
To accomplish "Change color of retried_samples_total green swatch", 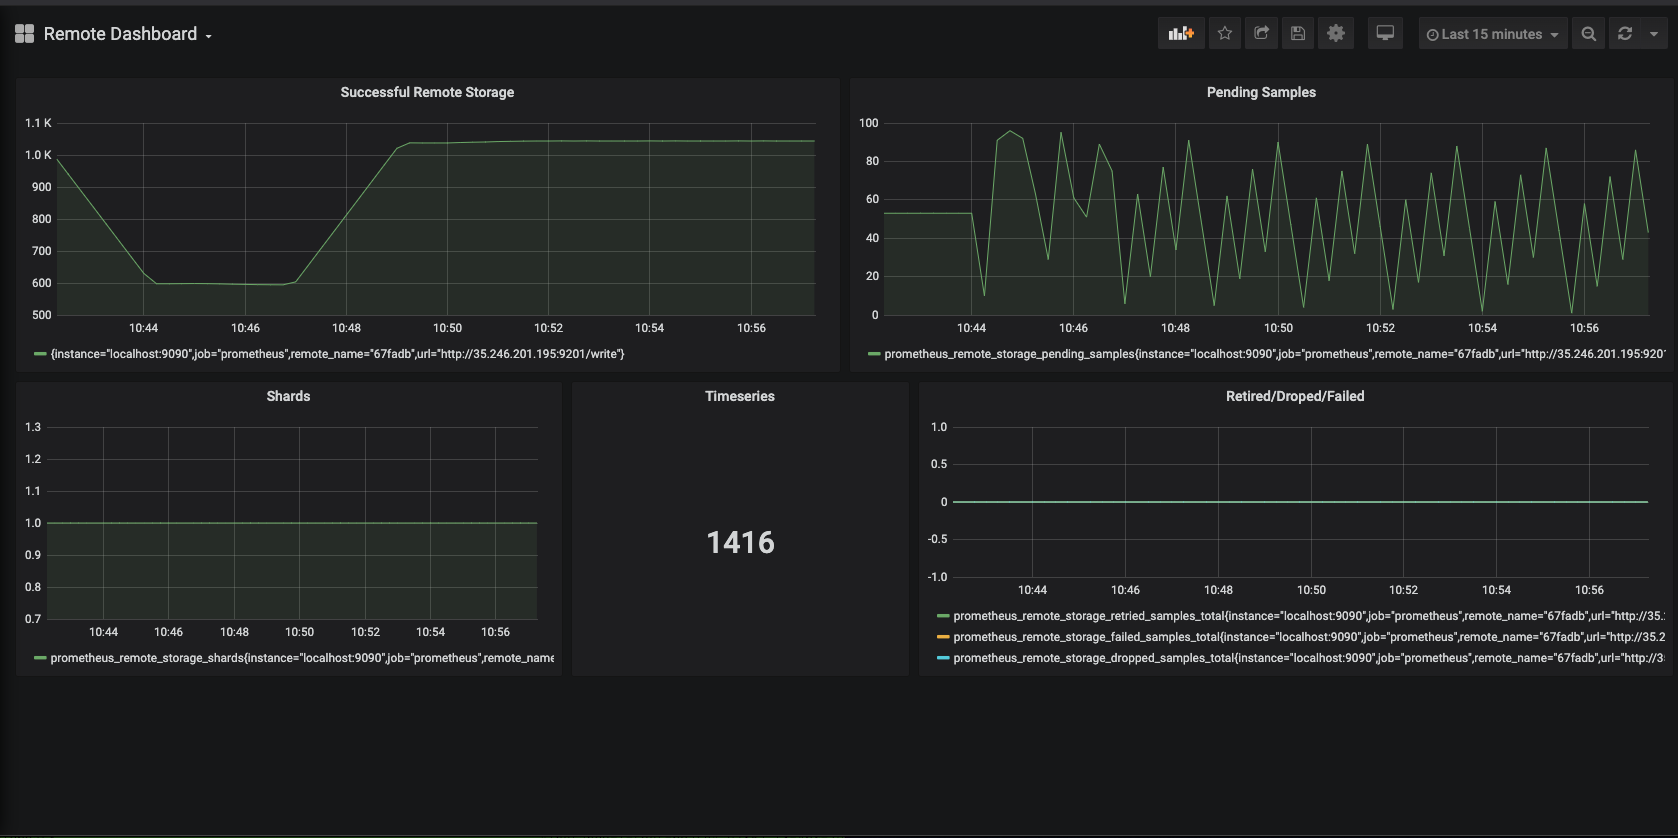I will 943,616.
